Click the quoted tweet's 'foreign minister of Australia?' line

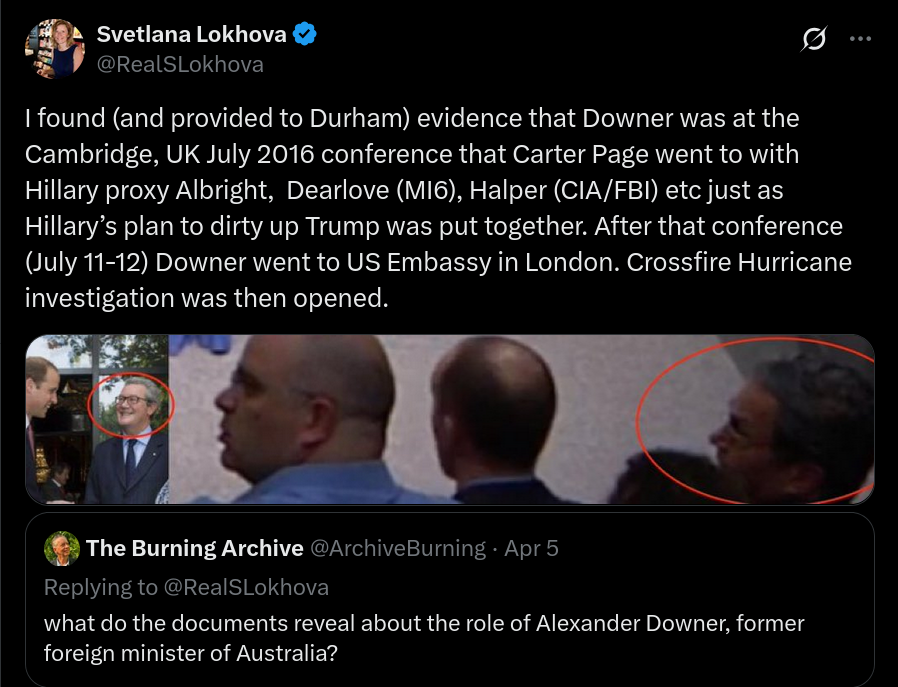pos(191,653)
